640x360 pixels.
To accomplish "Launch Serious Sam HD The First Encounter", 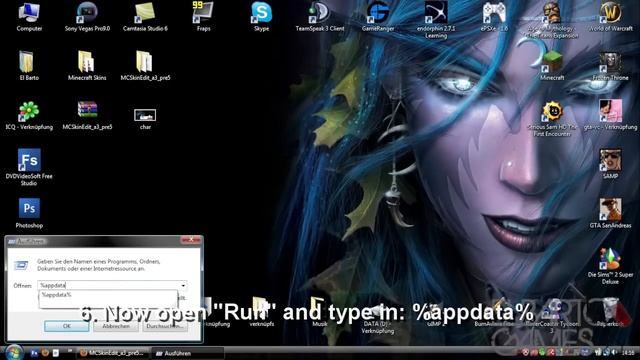I will click(552, 118).
